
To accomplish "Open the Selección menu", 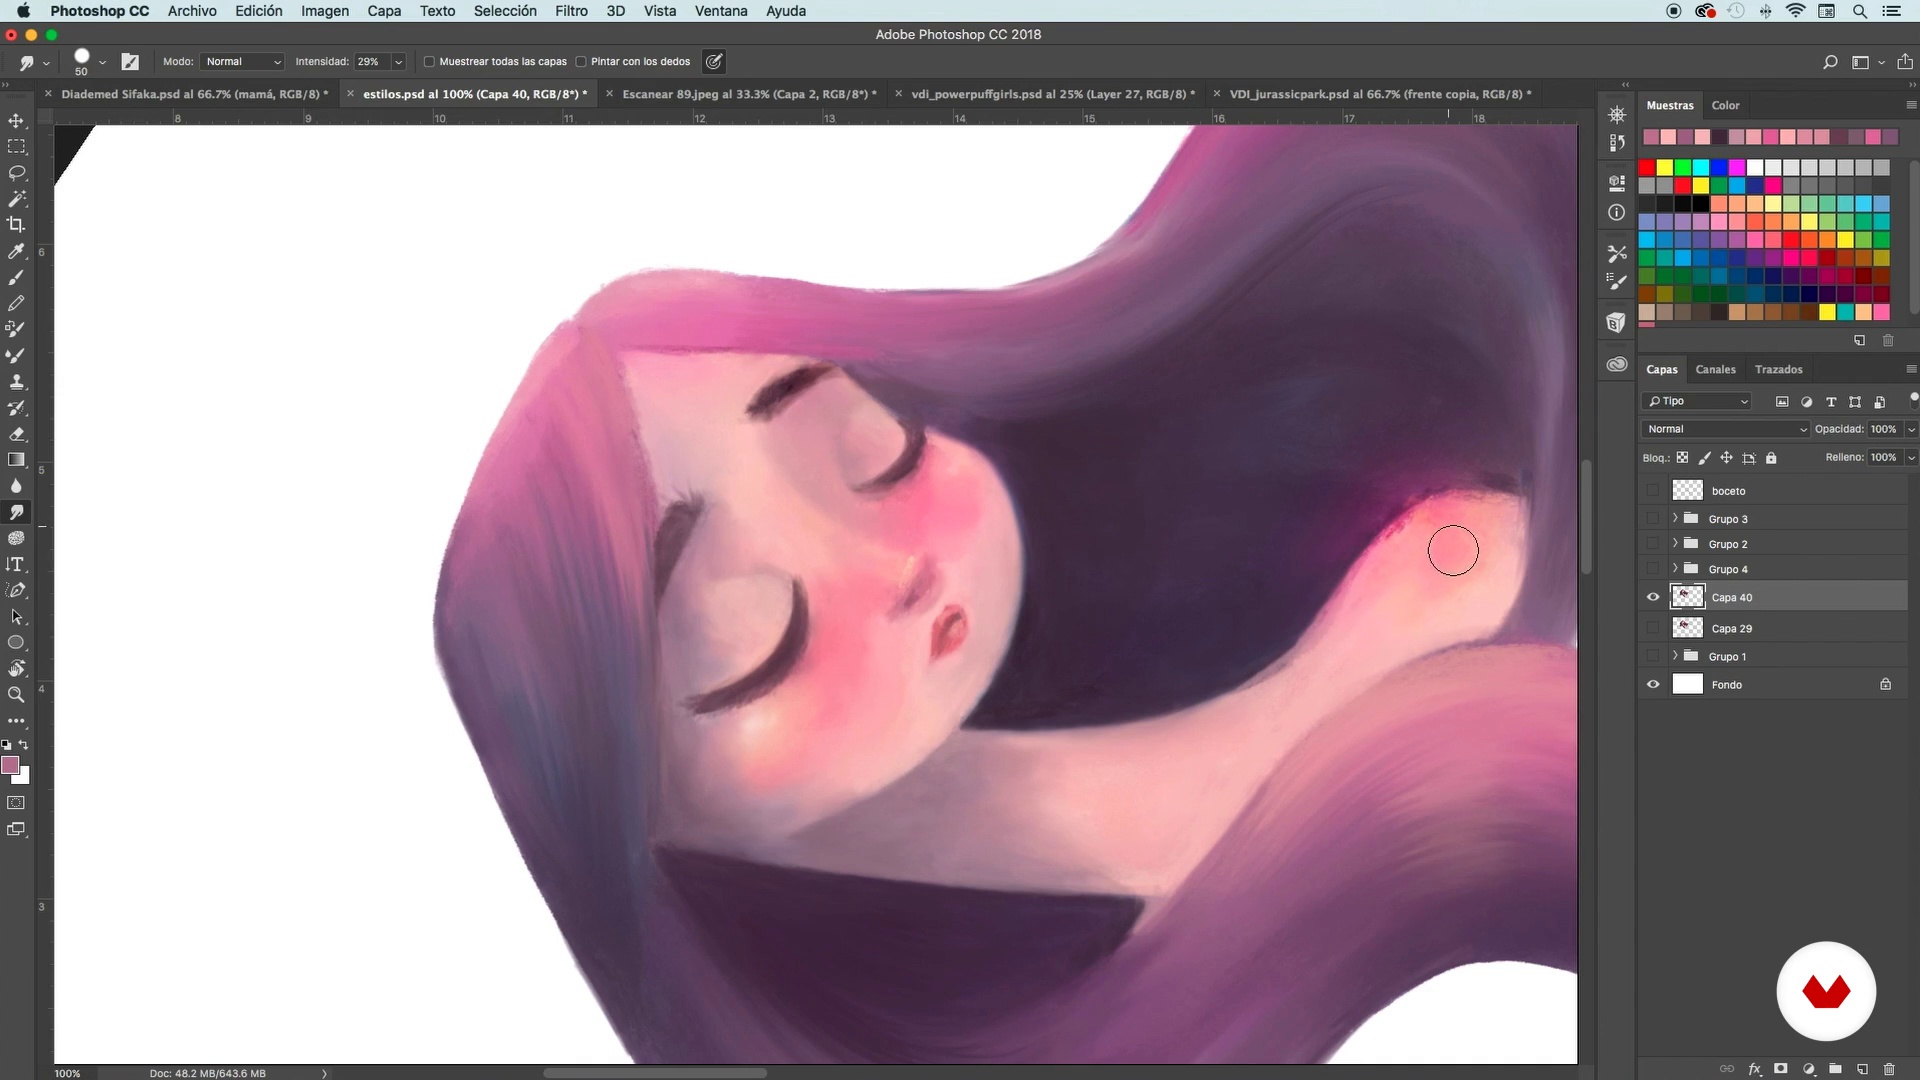I will point(505,11).
